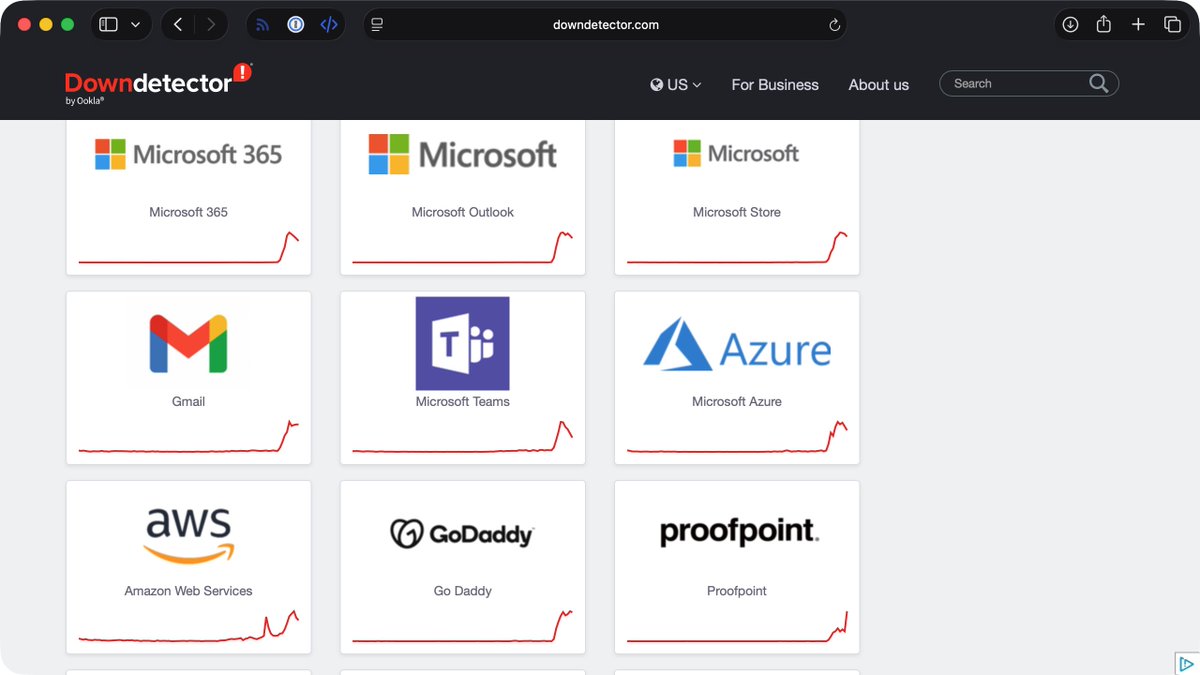Follow the Gmail name link
The width and height of the screenshot is (1200, 675).
click(x=188, y=401)
